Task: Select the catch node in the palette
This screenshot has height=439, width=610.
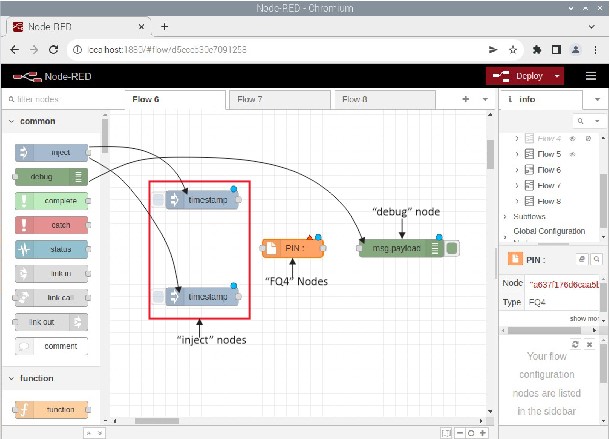Action: 51,225
